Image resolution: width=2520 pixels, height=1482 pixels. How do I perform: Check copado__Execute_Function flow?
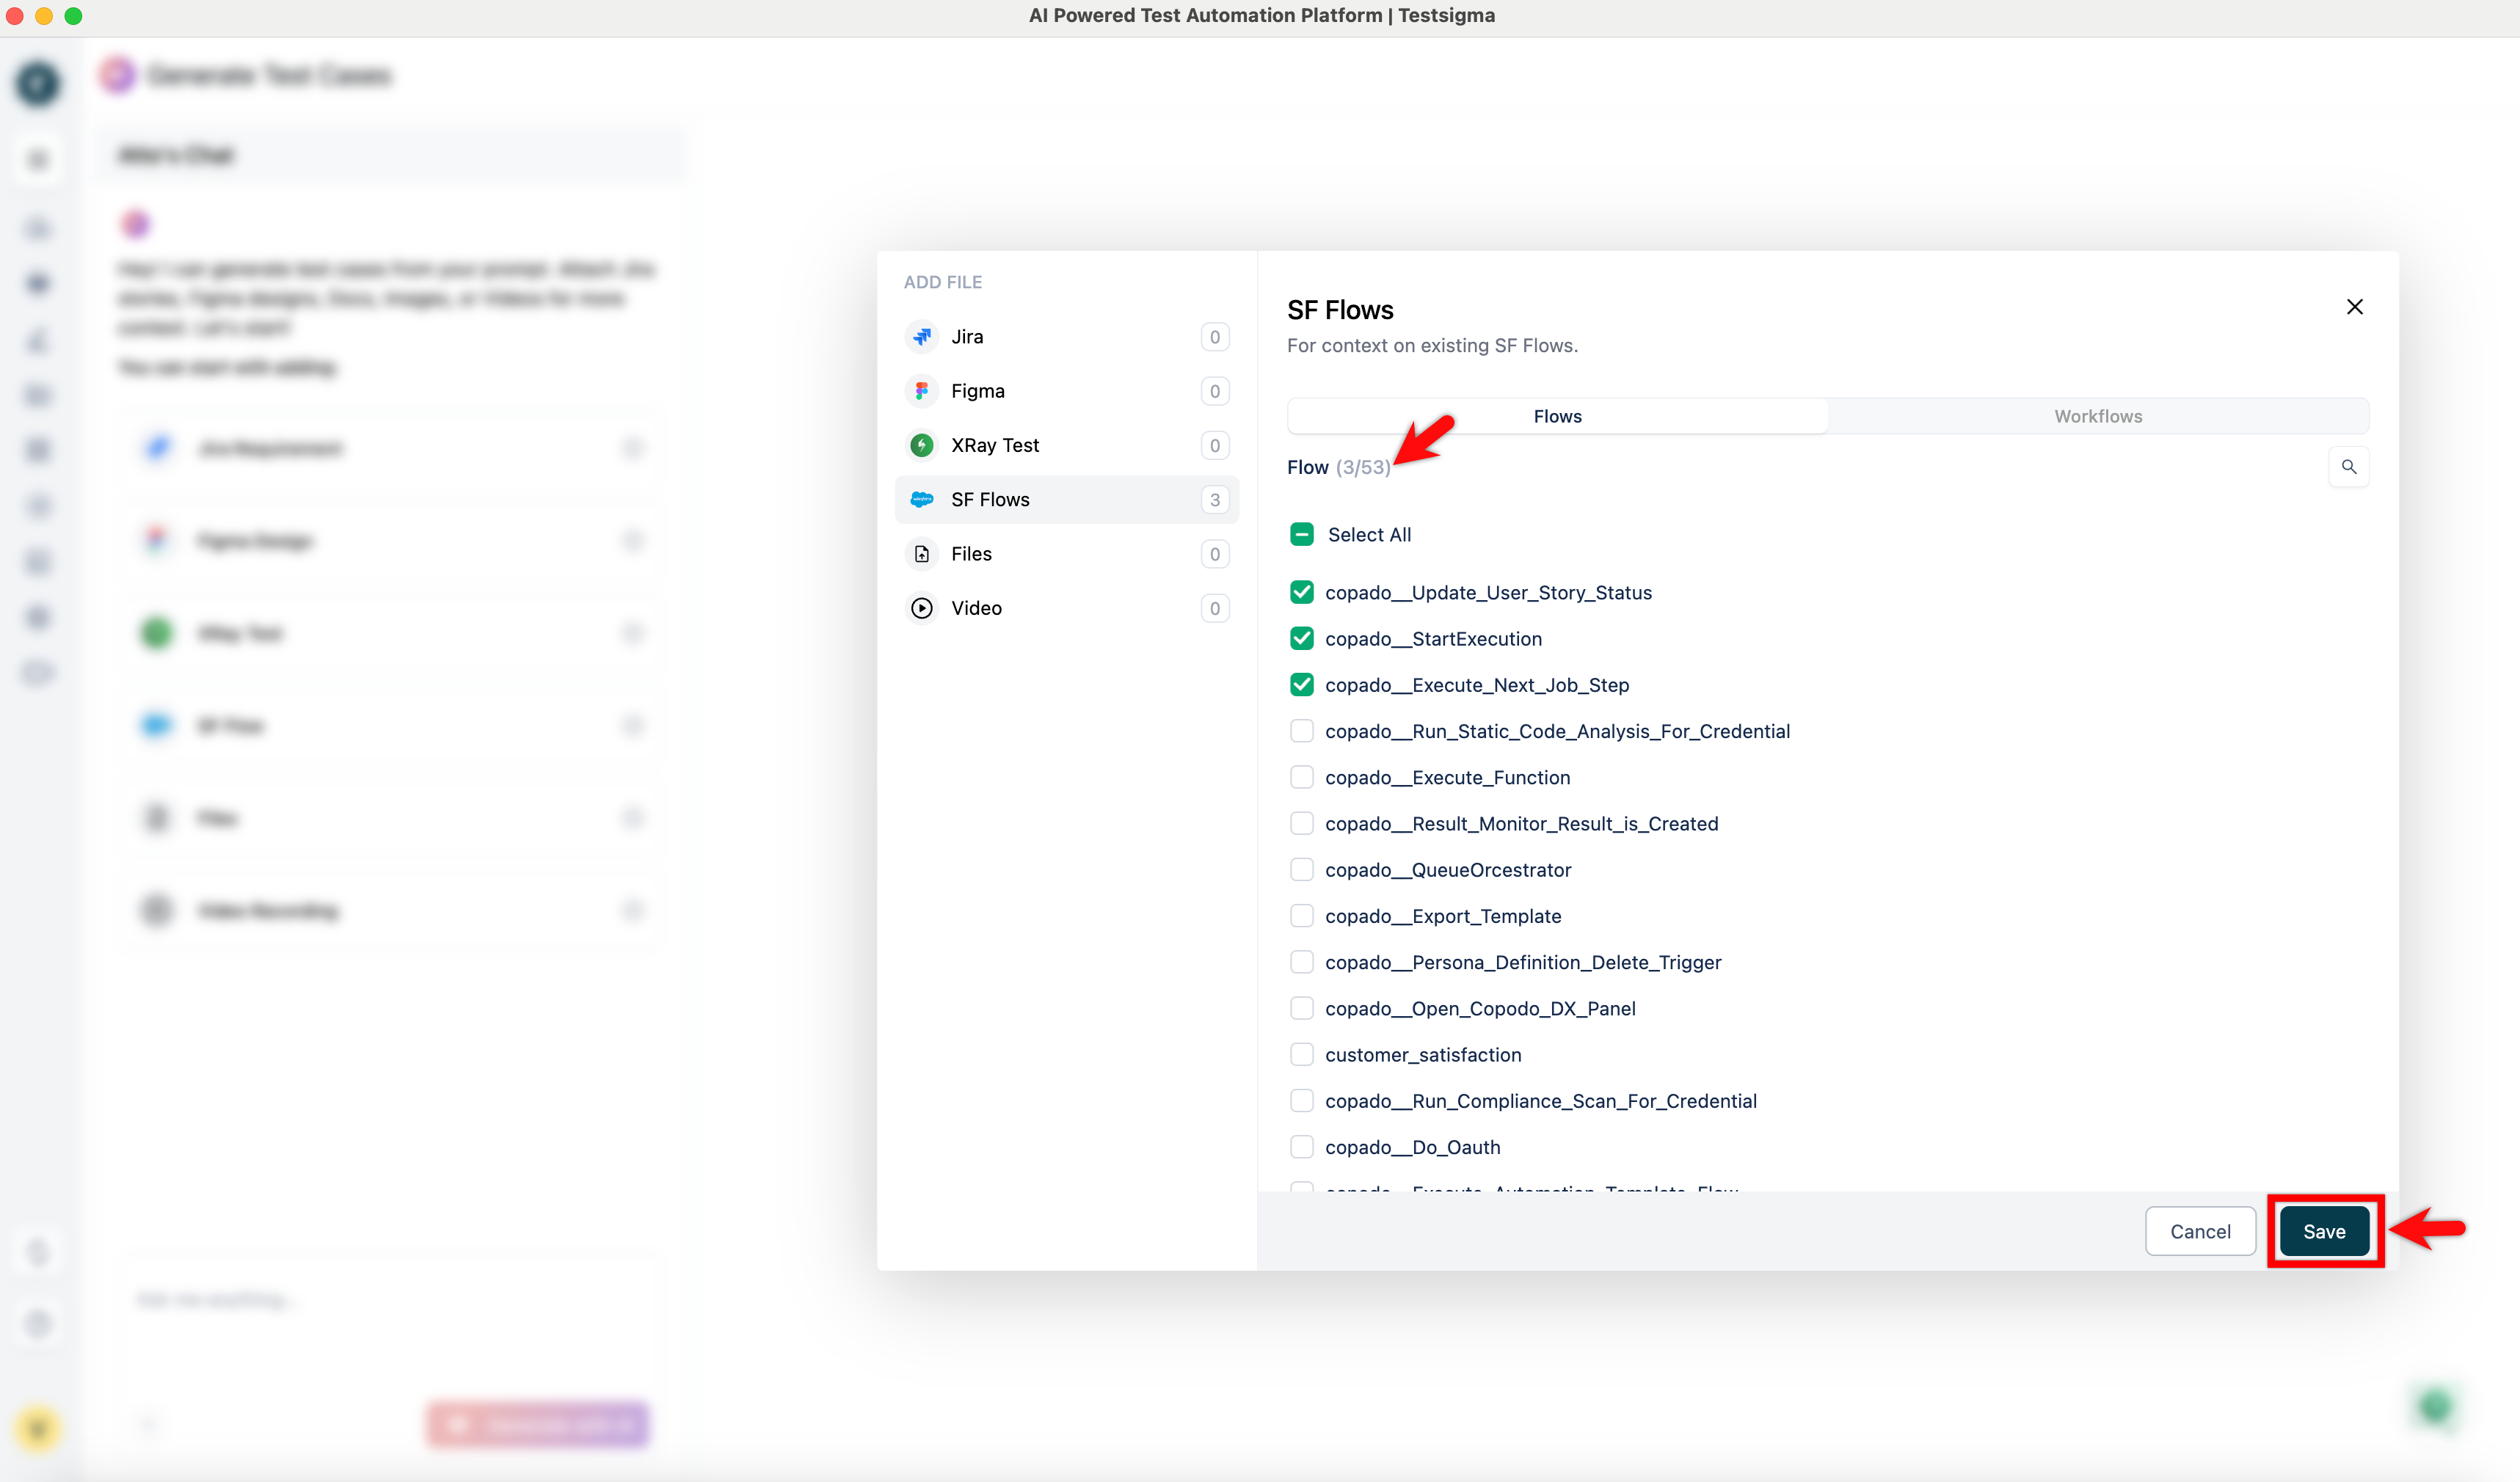click(x=1301, y=777)
